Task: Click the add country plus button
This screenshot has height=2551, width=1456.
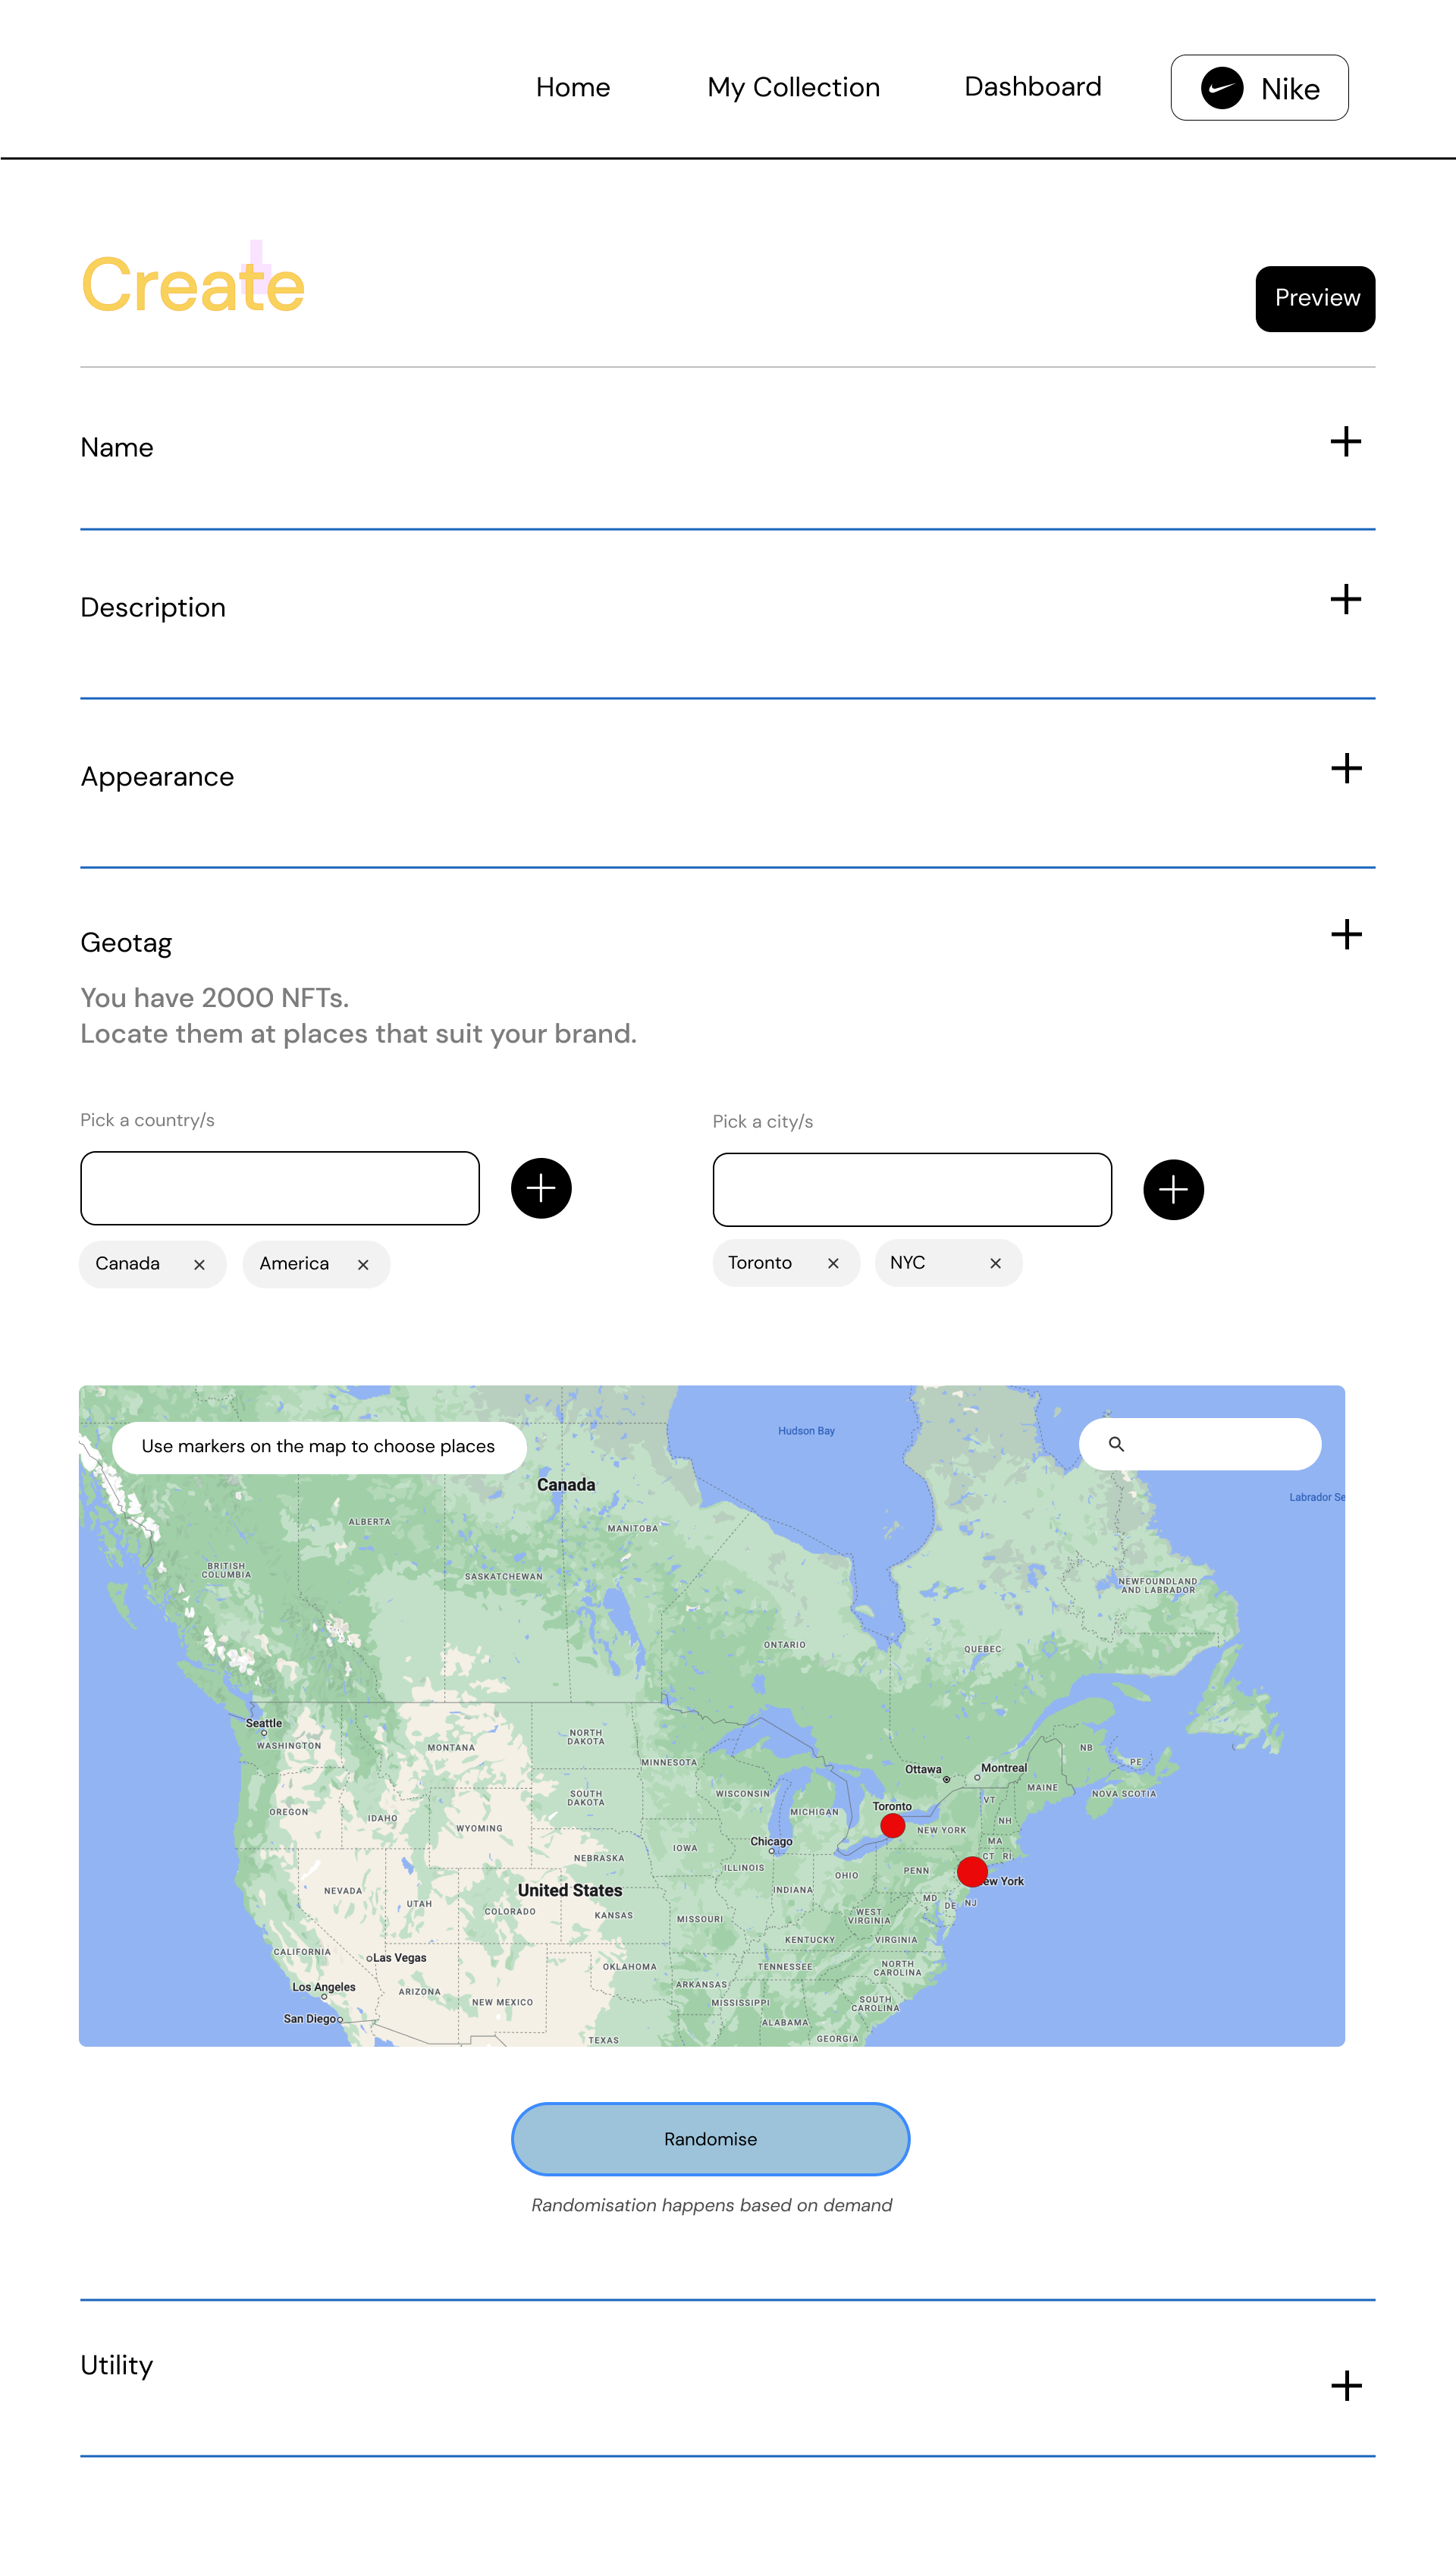Action: 541,1189
